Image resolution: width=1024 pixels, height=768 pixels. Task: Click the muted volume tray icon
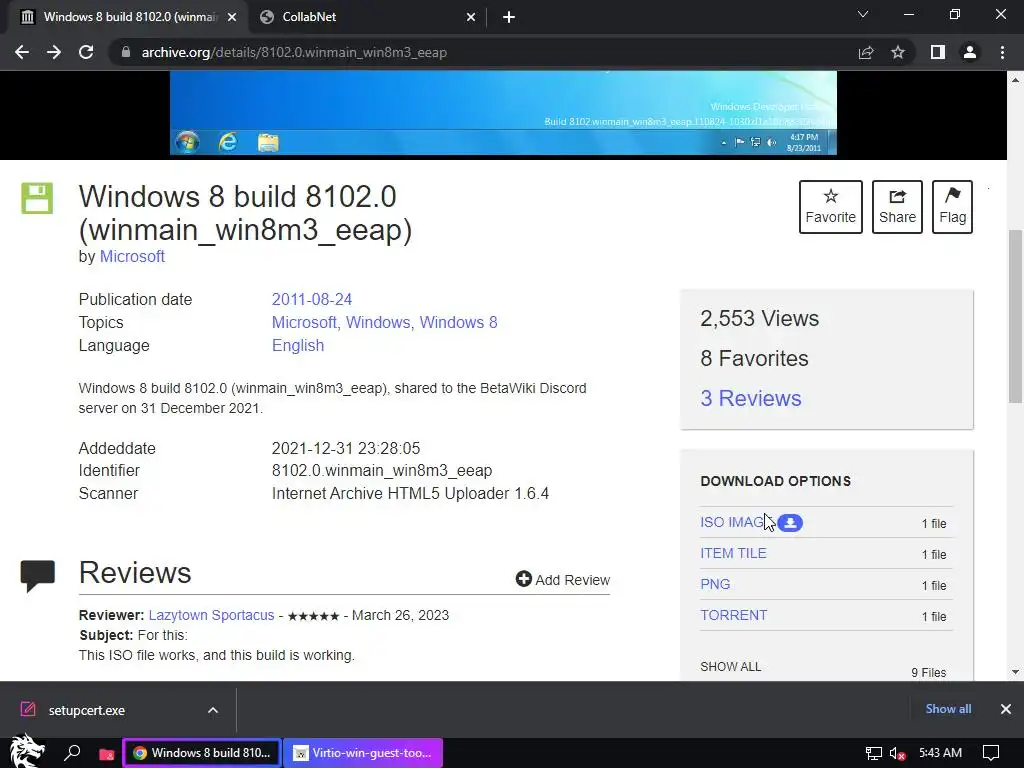point(897,754)
